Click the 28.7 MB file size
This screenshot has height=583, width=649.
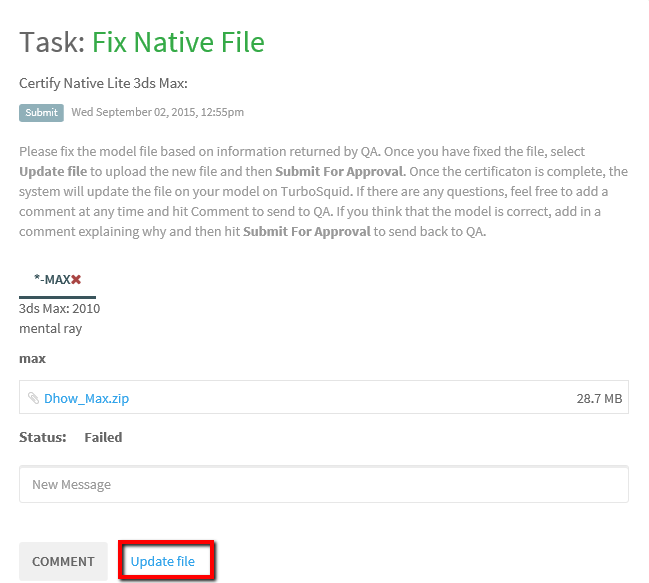click(599, 398)
